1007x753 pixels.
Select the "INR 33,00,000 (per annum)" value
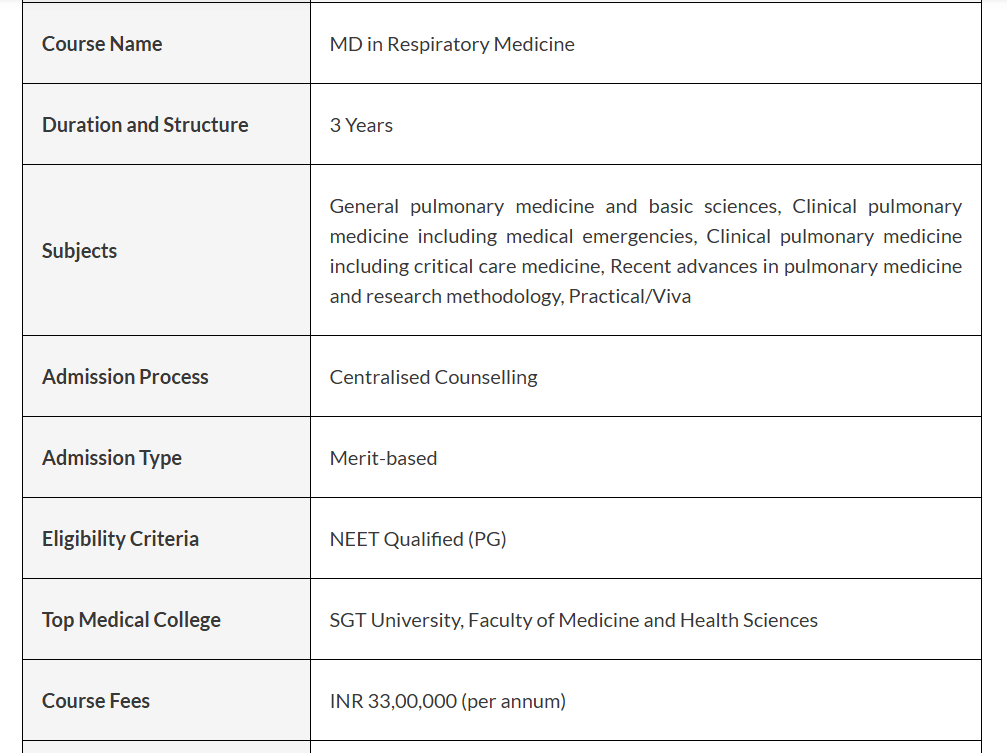[x=447, y=701]
